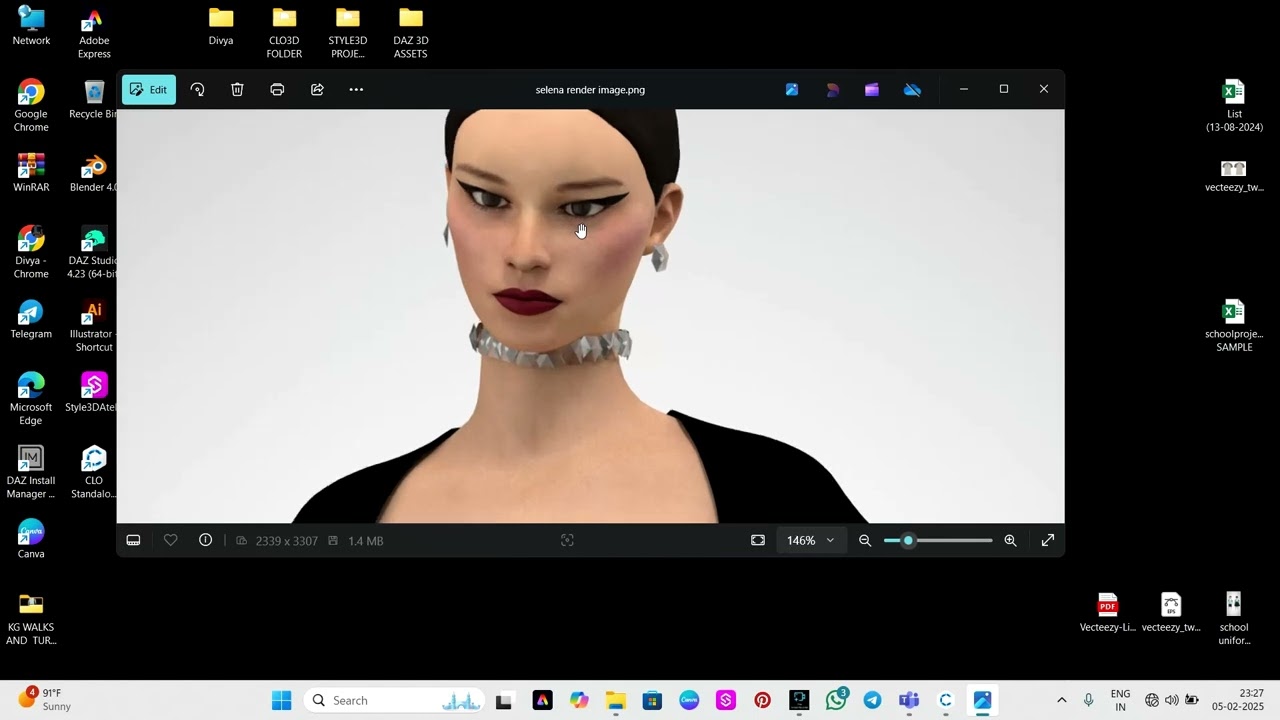Click on the rendered image of the model
The image size is (1280, 720).
tap(590, 316)
